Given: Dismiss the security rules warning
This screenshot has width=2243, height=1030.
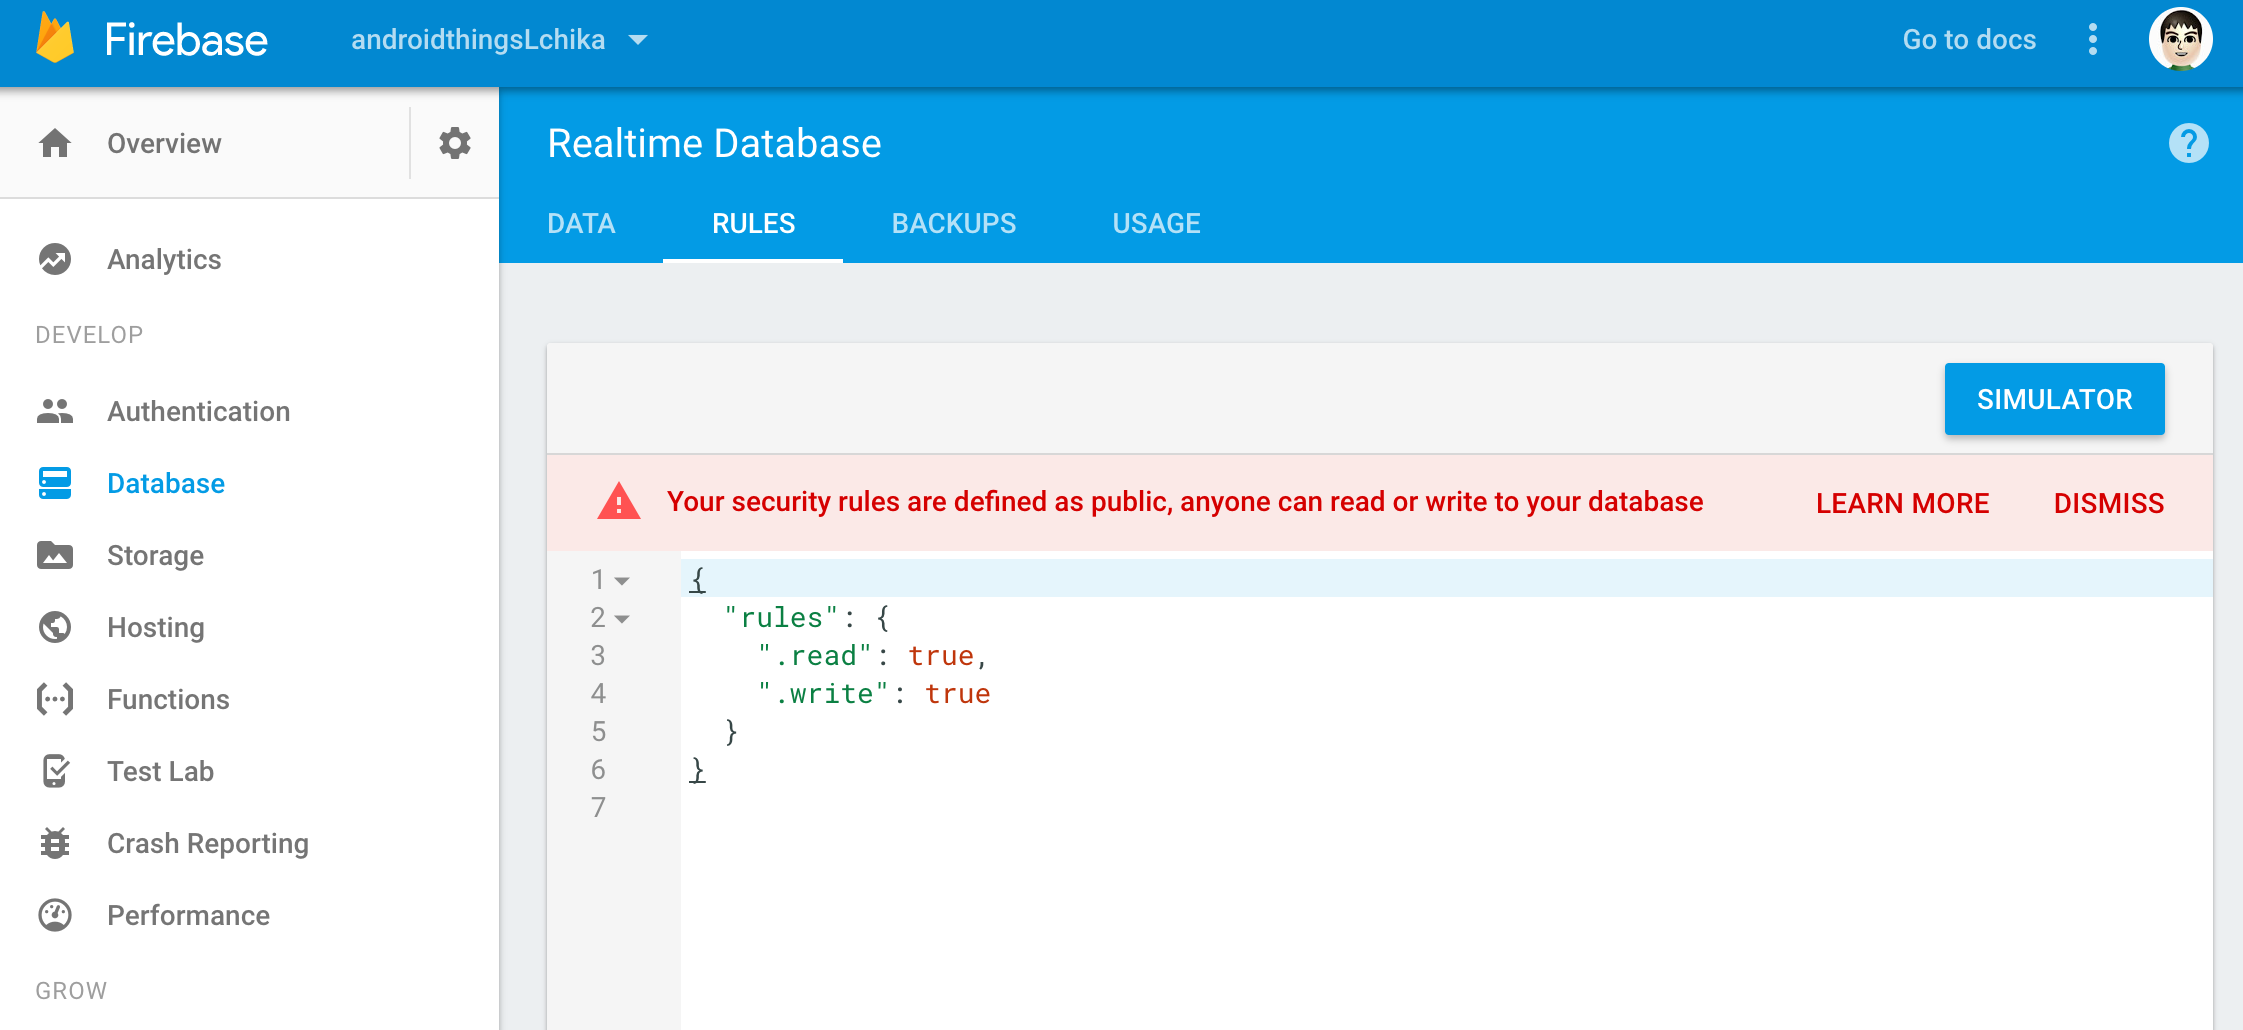Looking at the screenshot, I should (x=2108, y=503).
